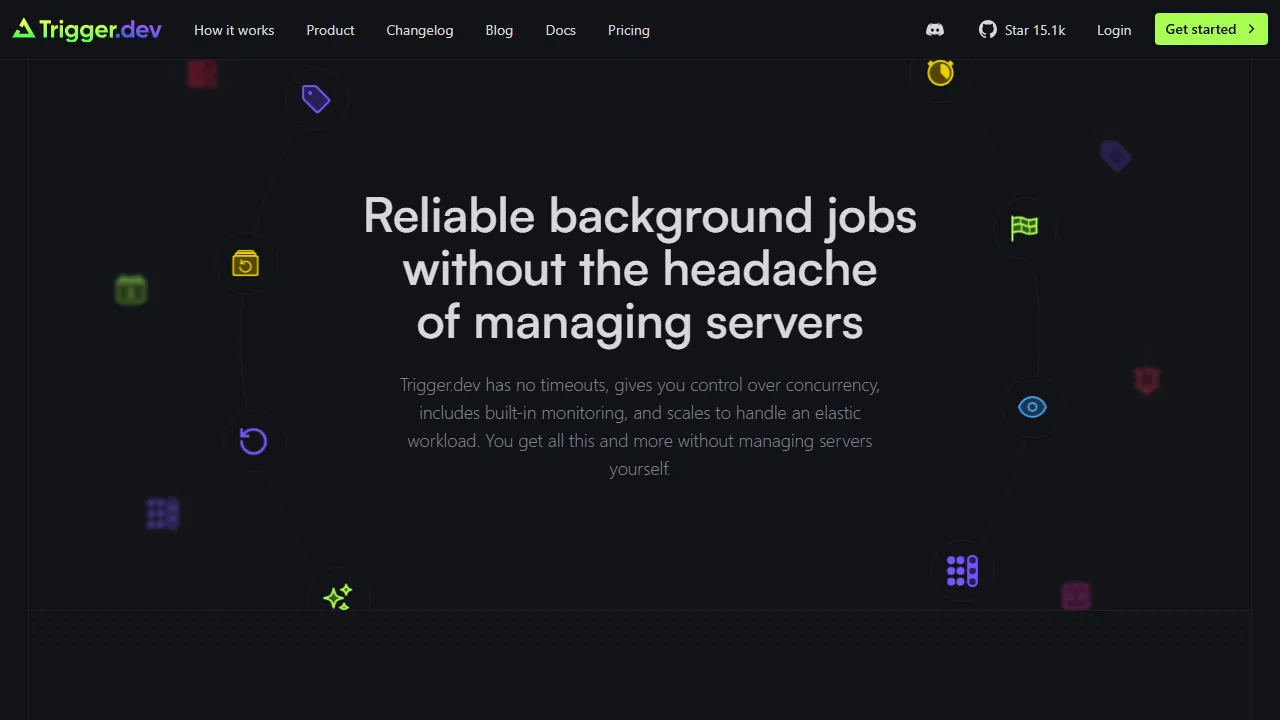Click the purple dotted grid queue icon
Image resolution: width=1280 pixels, height=720 pixels.
962,571
